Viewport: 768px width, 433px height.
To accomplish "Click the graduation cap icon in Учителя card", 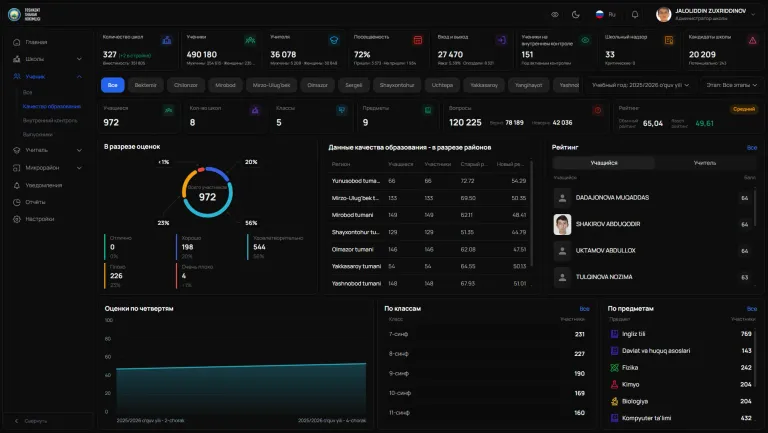I will [334, 40].
